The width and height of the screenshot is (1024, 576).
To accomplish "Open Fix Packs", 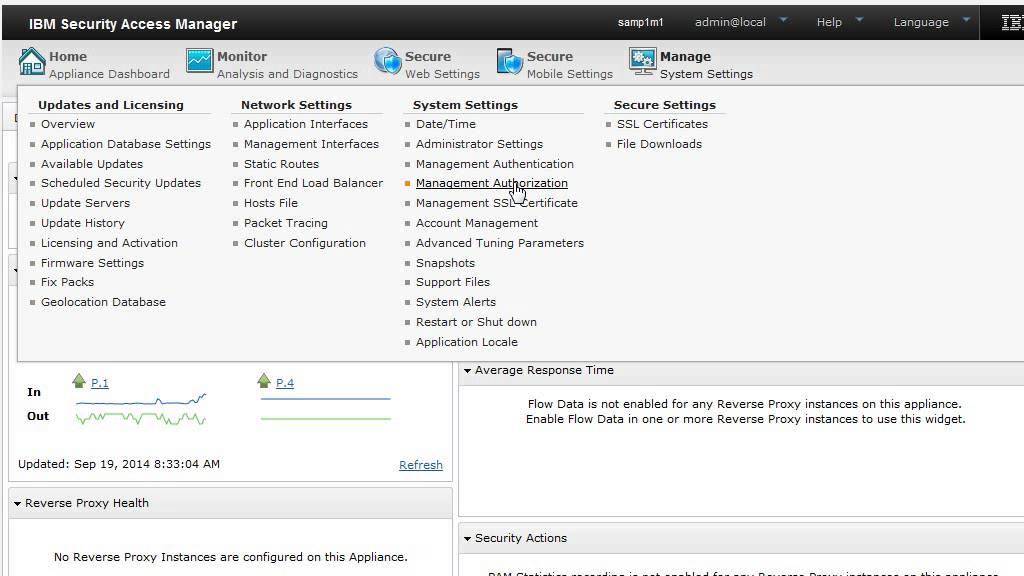I will [67, 282].
